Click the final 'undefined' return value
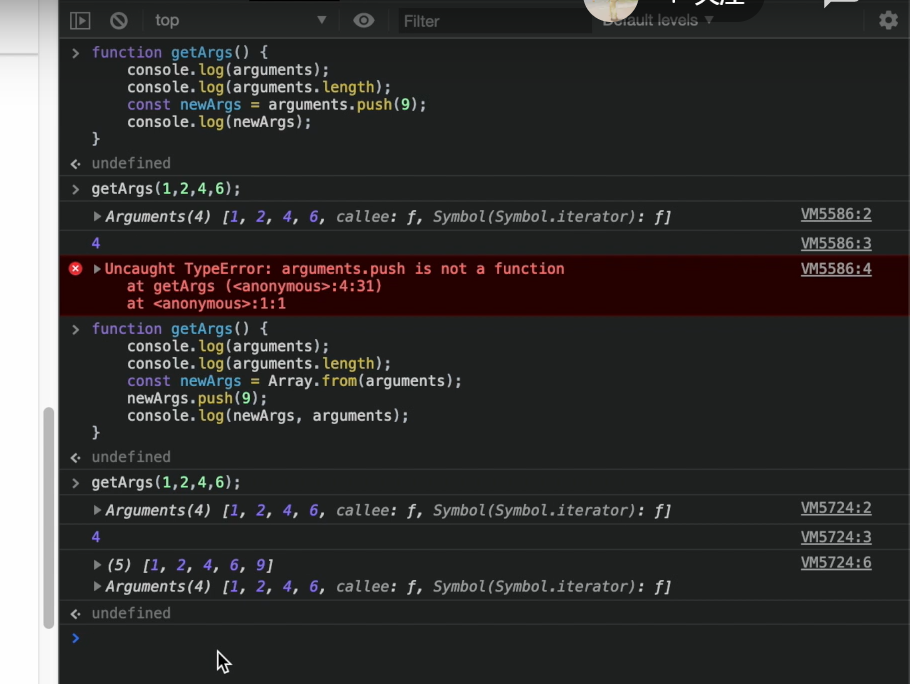This screenshot has height=684, width=910. 131,613
